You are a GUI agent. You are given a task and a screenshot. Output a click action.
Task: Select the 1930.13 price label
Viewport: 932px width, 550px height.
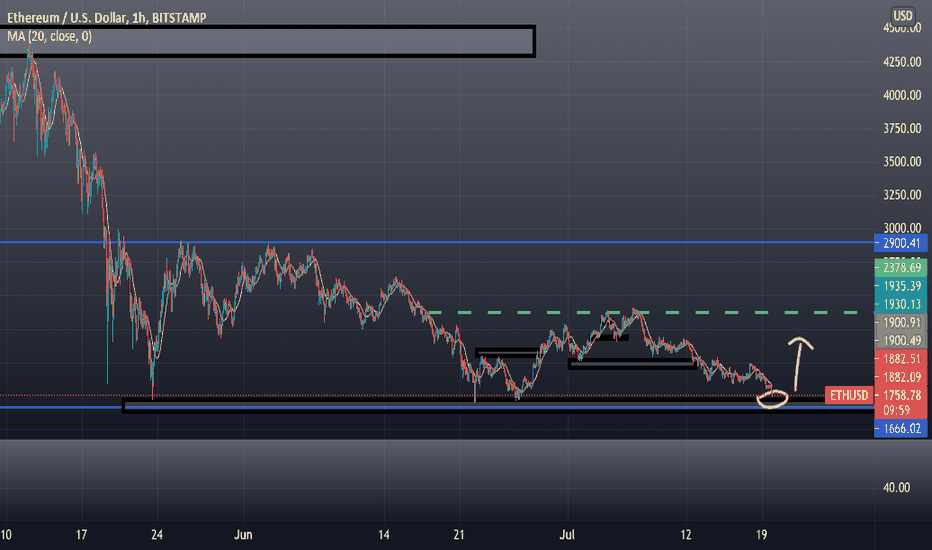(x=900, y=304)
